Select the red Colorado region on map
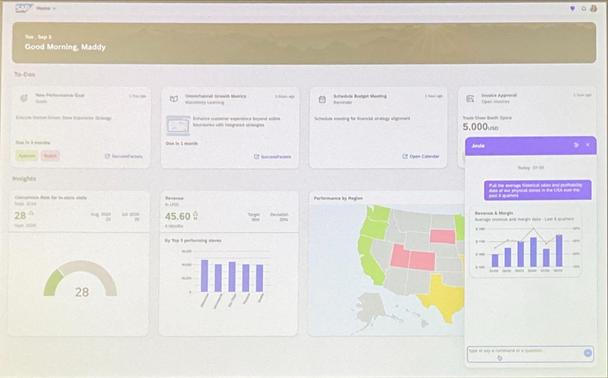608x378 pixels. click(423, 260)
